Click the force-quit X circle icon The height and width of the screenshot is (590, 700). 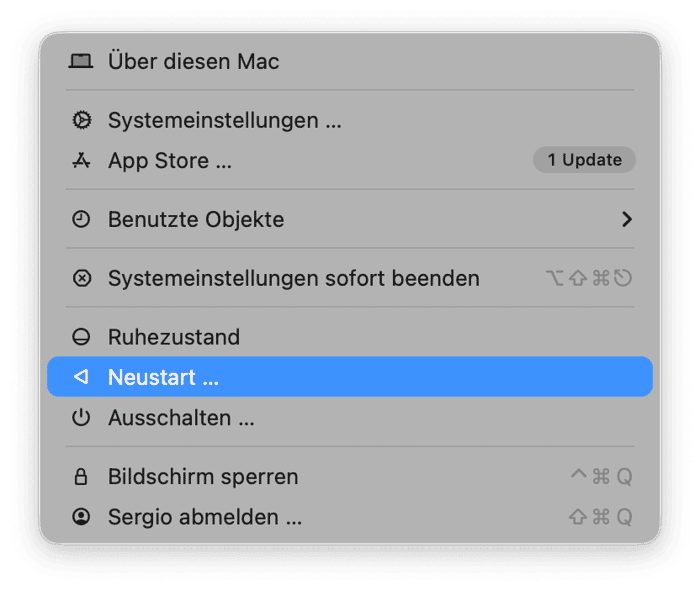pos(81,278)
